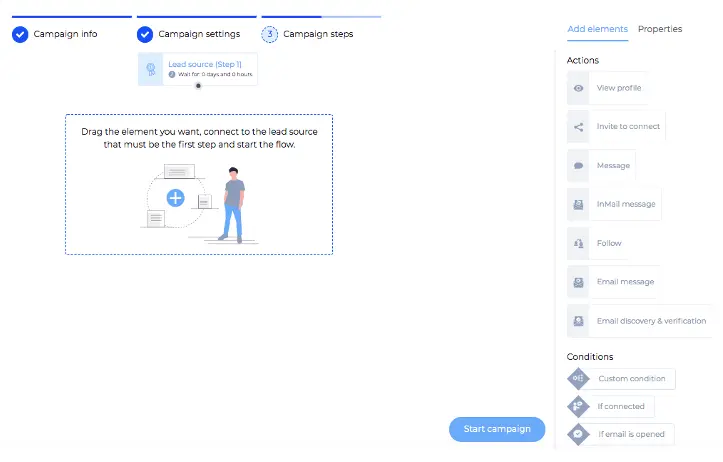
Task: Select the InMail message icon
Action: coord(578,204)
